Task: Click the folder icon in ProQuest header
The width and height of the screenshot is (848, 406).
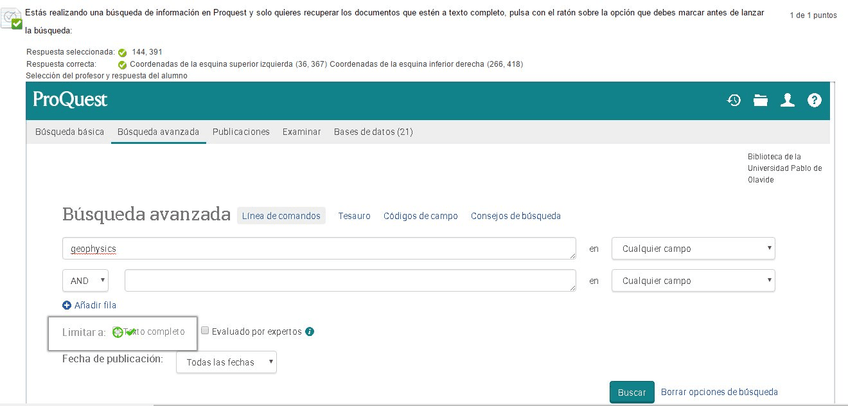Action: (x=761, y=100)
